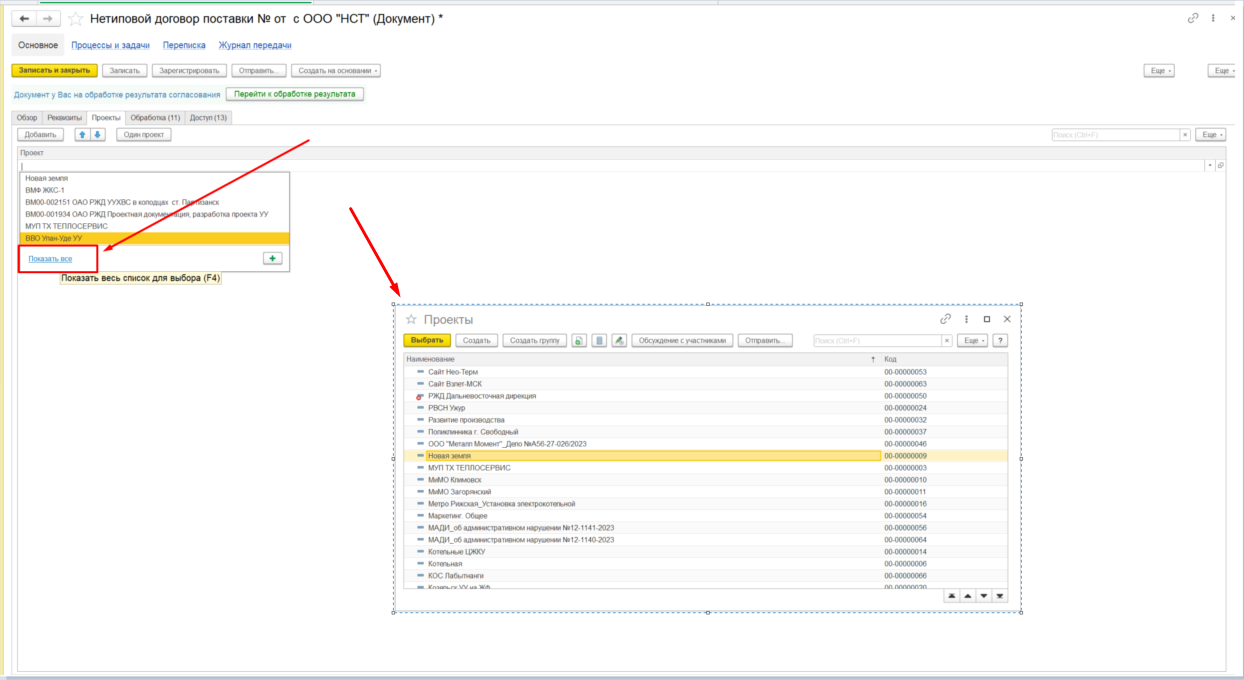
Task: Click the Зарегистрировать button
Action: 190,70
